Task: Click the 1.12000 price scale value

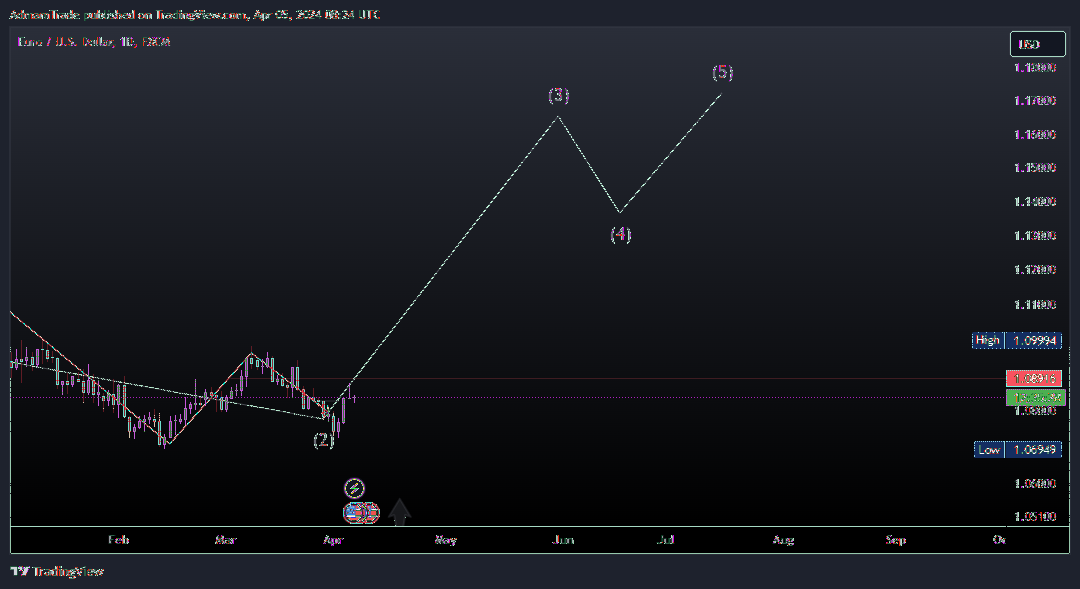Action: tap(1035, 270)
